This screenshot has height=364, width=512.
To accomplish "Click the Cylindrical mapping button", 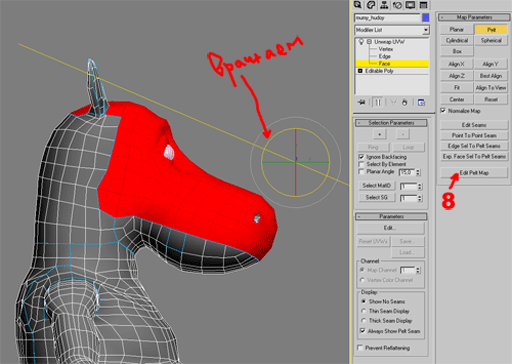I will [x=456, y=40].
